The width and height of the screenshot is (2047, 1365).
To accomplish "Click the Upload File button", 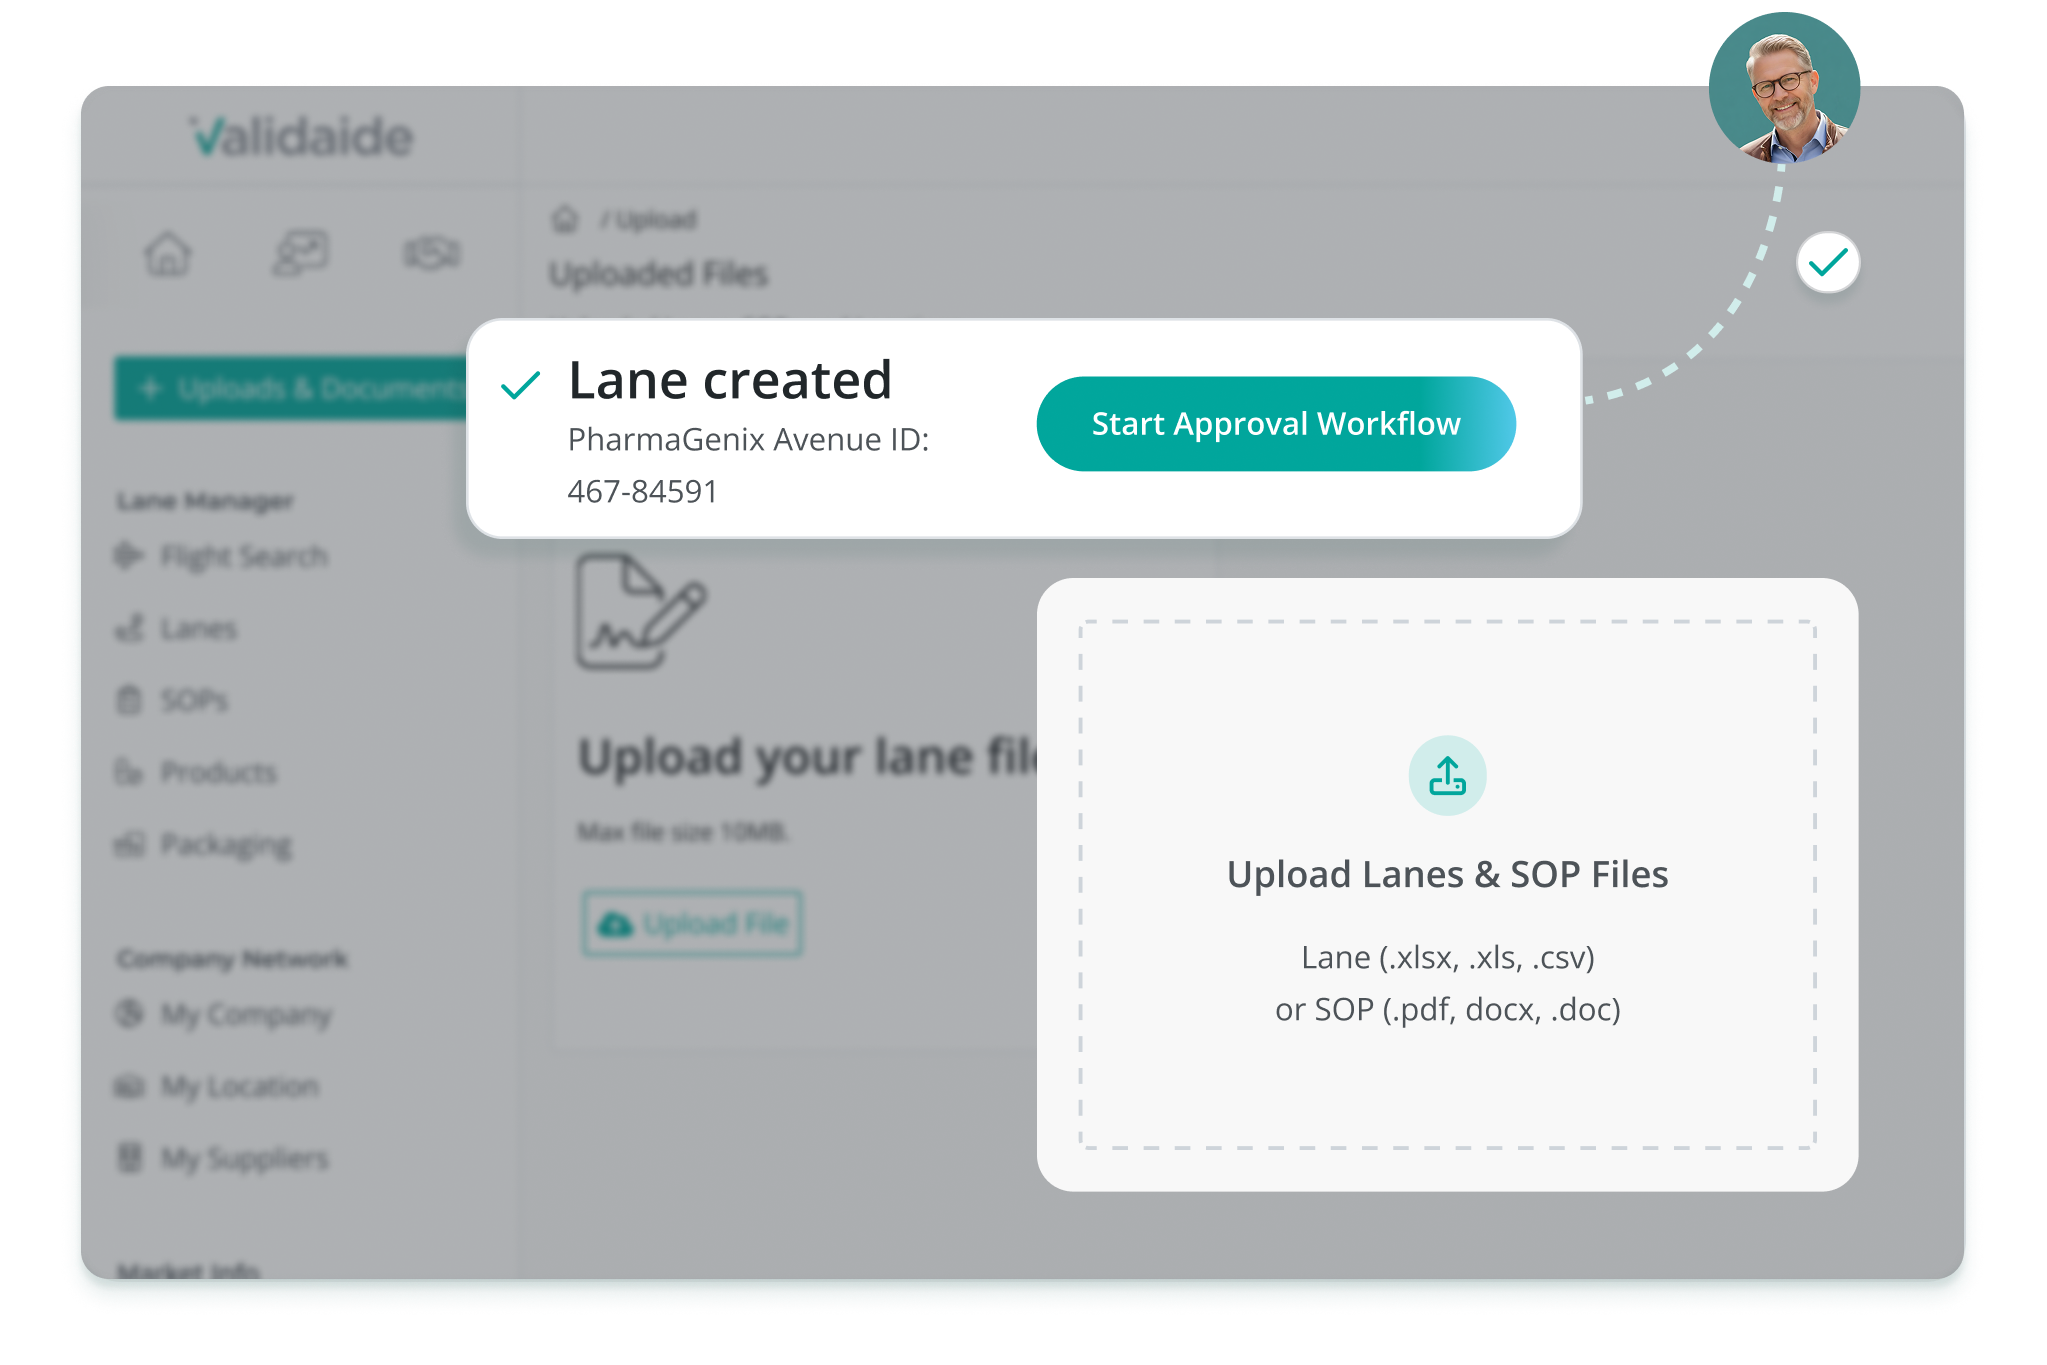I will tap(692, 923).
